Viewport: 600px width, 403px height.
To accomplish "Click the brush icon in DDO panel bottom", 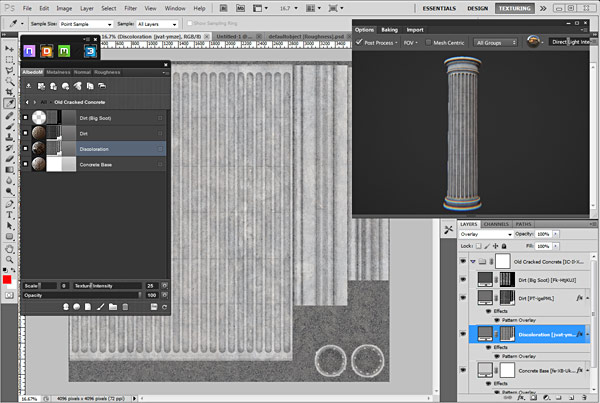I will pyautogui.click(x=101, y=307).
